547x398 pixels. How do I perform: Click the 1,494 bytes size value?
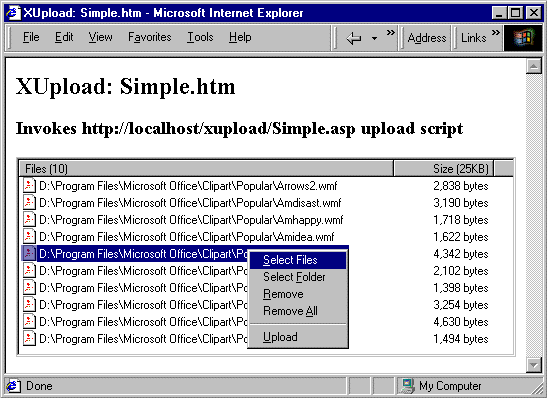click(460, 339)
